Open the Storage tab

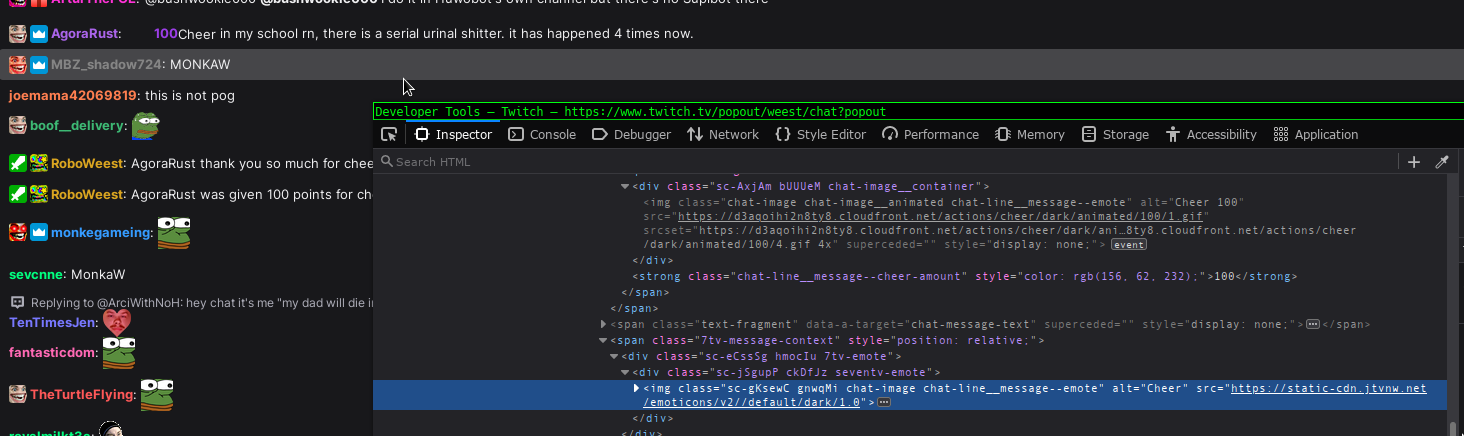pyautogui.click(x=1115, y=134)
